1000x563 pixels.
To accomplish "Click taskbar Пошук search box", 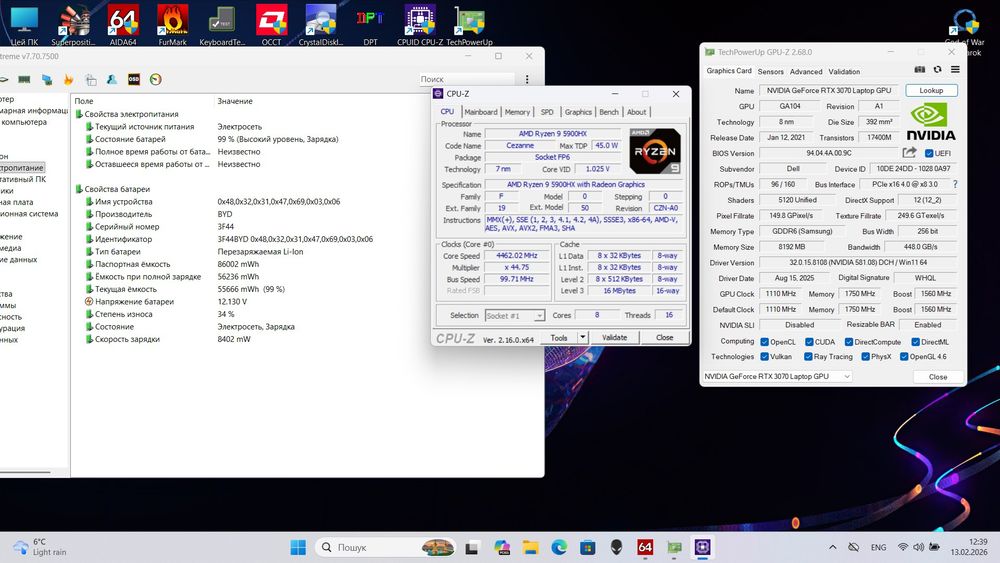I will (x=385, y=547).
